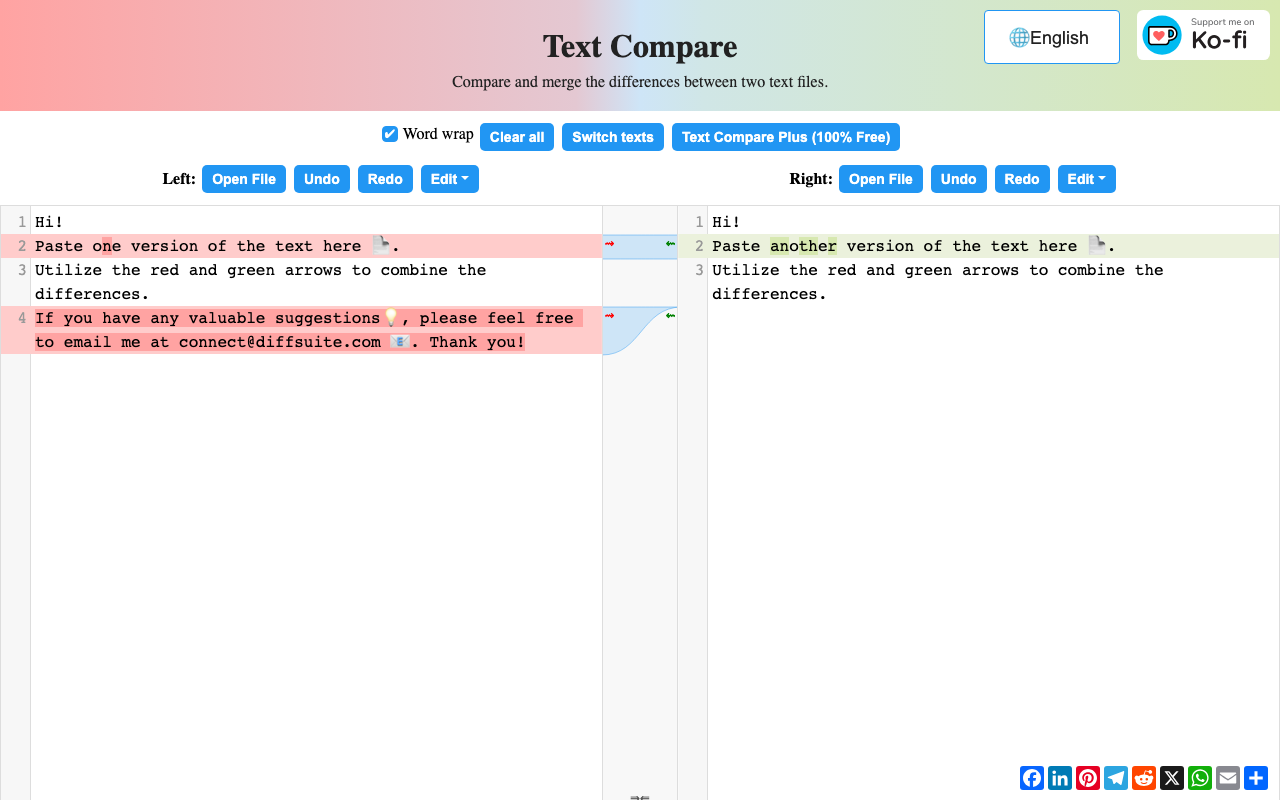Open File for the right pane
1280x800 pixels.
[881, 179]
